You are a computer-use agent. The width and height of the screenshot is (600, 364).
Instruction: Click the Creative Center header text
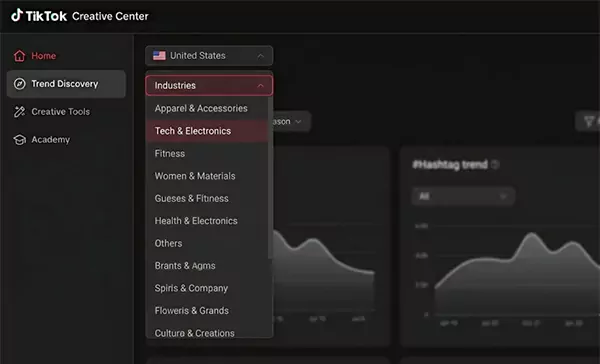tap(110, 16)
